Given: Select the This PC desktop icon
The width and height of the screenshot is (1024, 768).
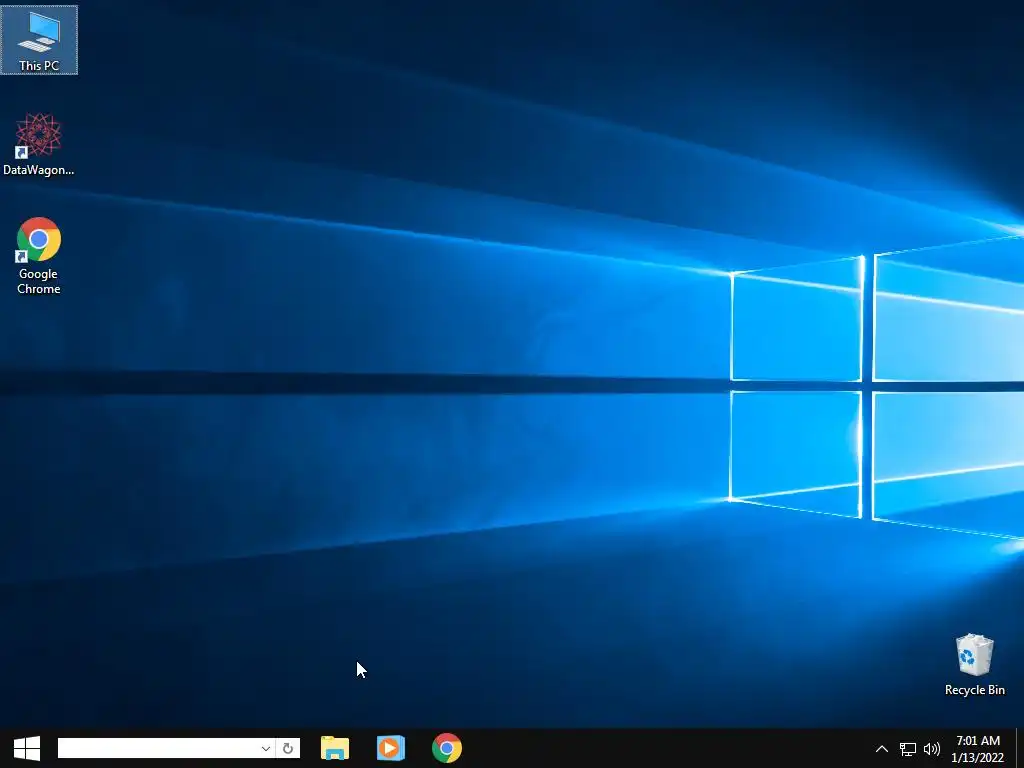Looking at the screenshot, I should pos(39,40).
